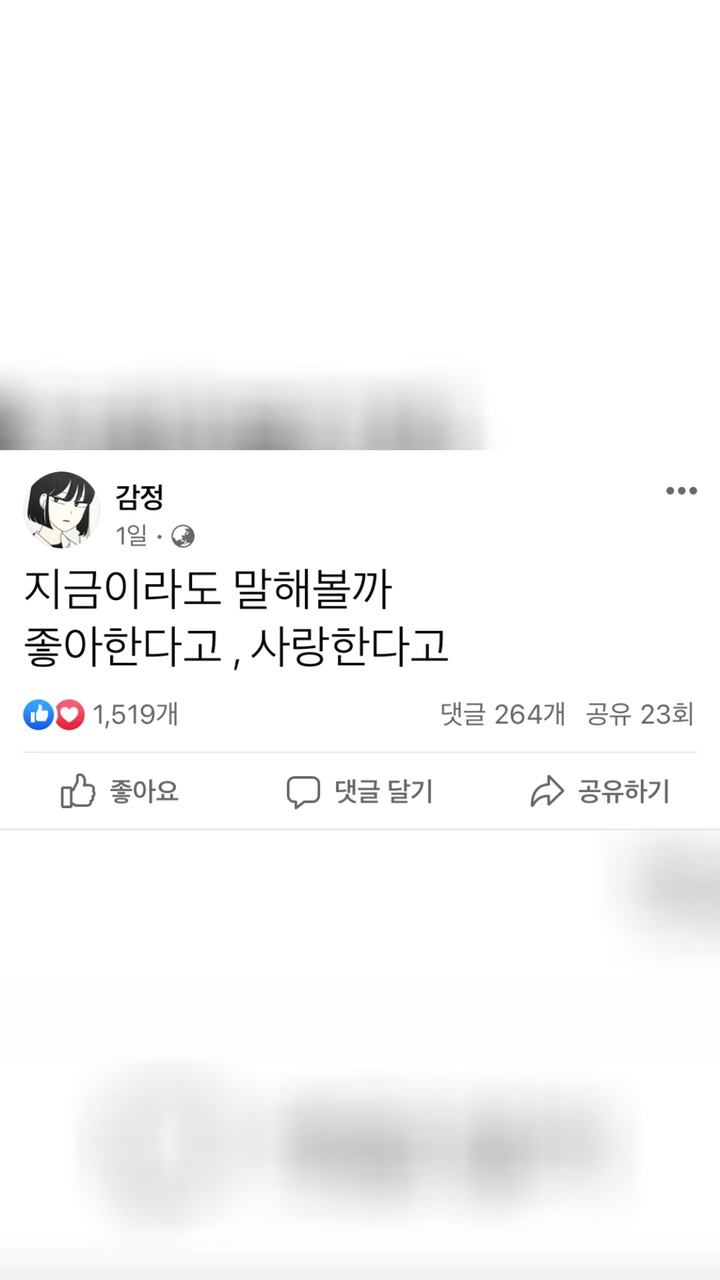This screenshot has height=1280, width=720.
Task: View the 댓글 264개 comments count
Action: pyautogui.click(x=503, y=714)
